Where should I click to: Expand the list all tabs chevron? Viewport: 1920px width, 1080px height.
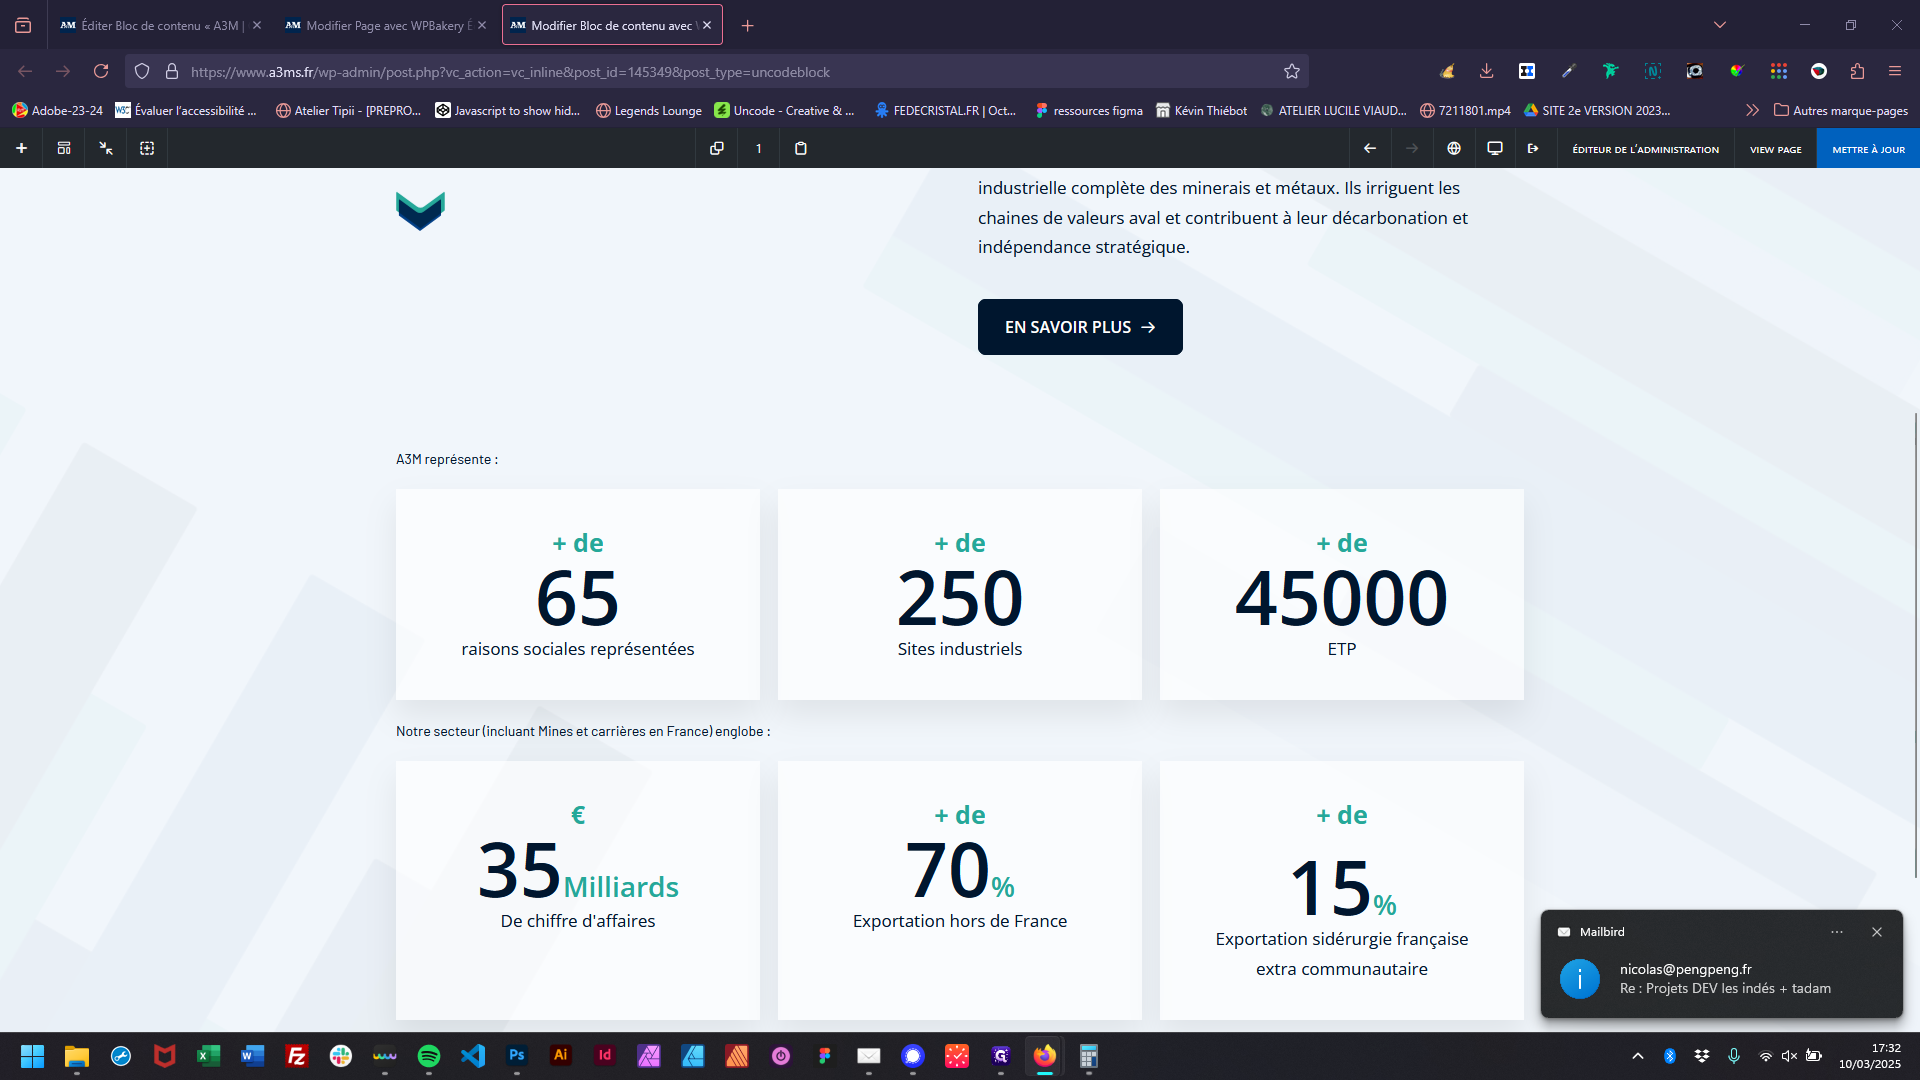click(x=1720, y=25)
